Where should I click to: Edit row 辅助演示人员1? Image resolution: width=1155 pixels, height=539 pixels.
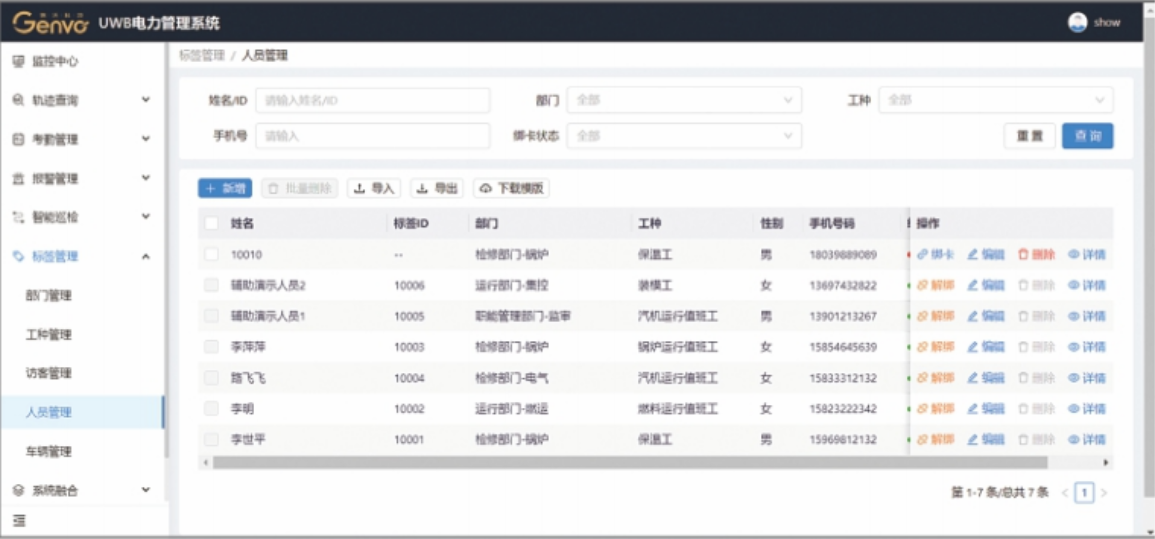coord(986,317)
